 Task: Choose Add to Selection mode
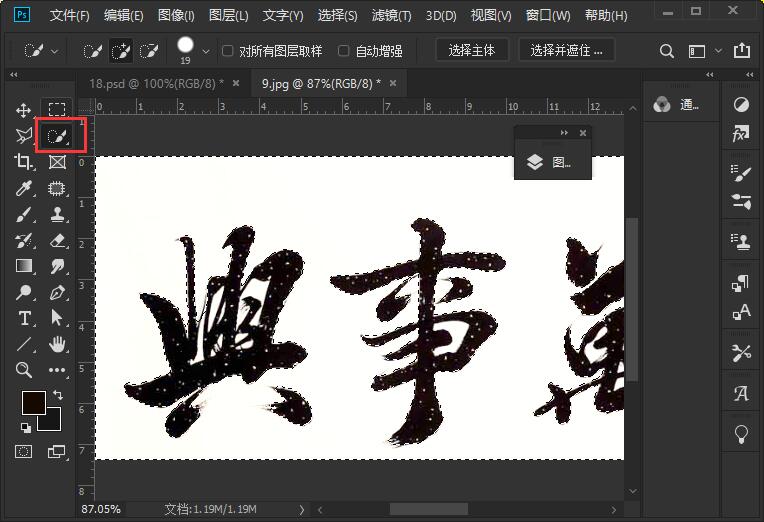pyautogui.click(x=121, y=51)
